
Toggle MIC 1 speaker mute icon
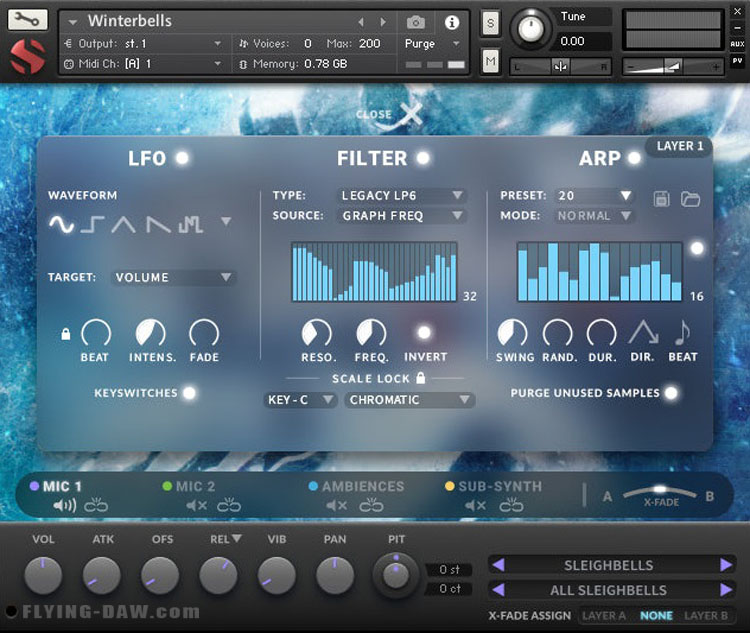point(65,505)
